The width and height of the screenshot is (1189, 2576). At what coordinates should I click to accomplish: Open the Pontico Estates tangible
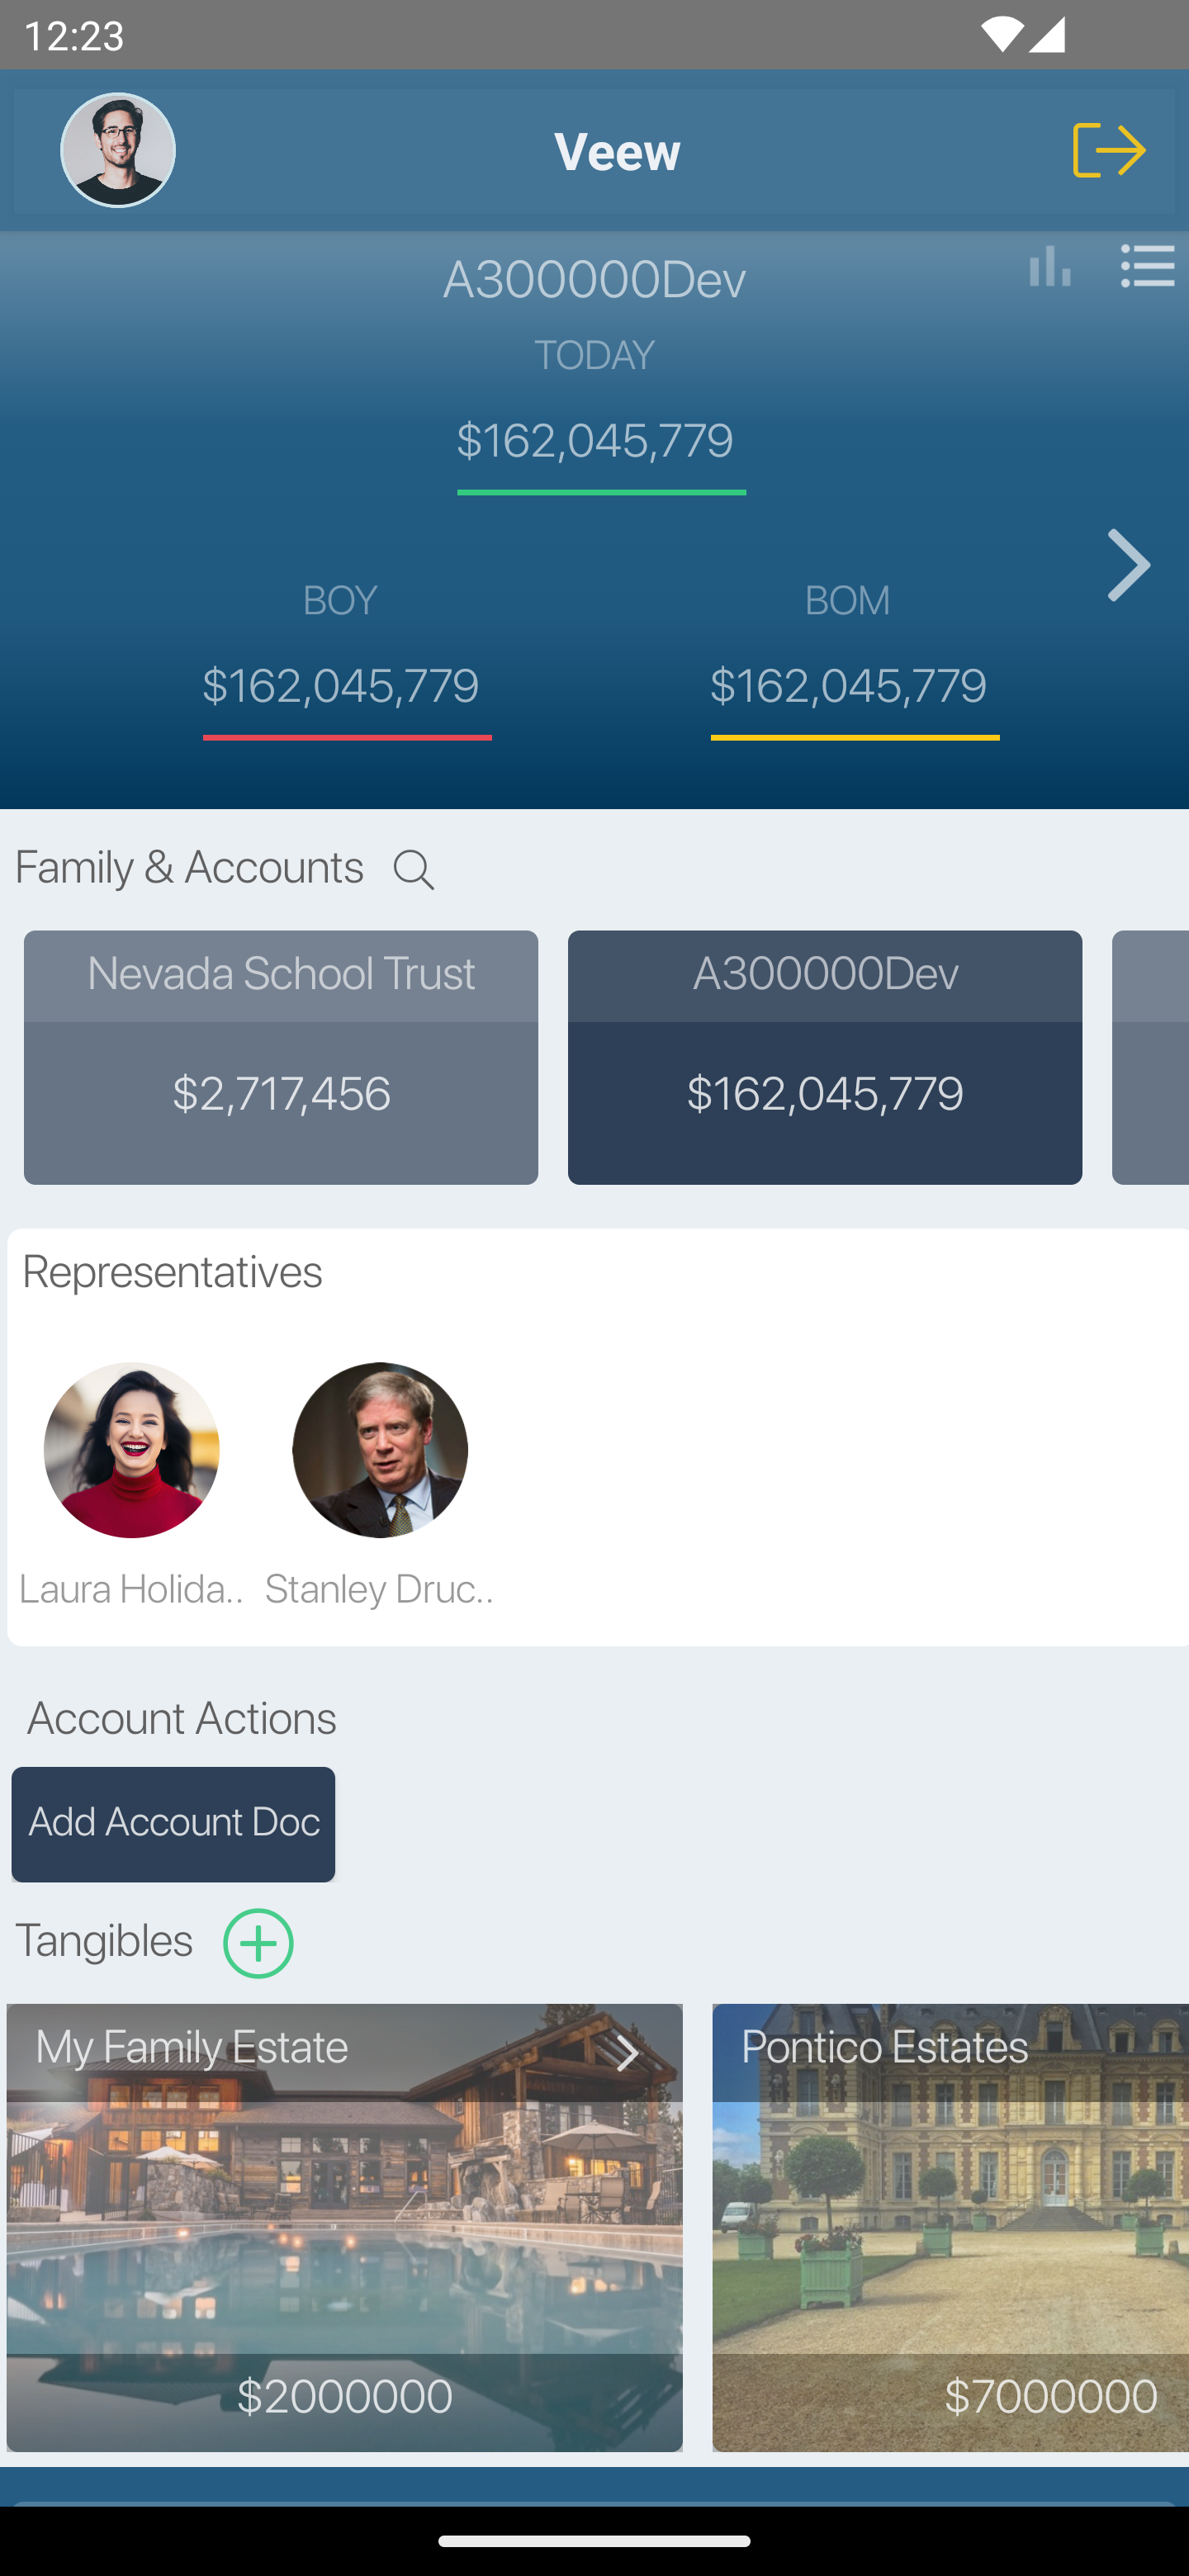click(x=950, y=2226)
